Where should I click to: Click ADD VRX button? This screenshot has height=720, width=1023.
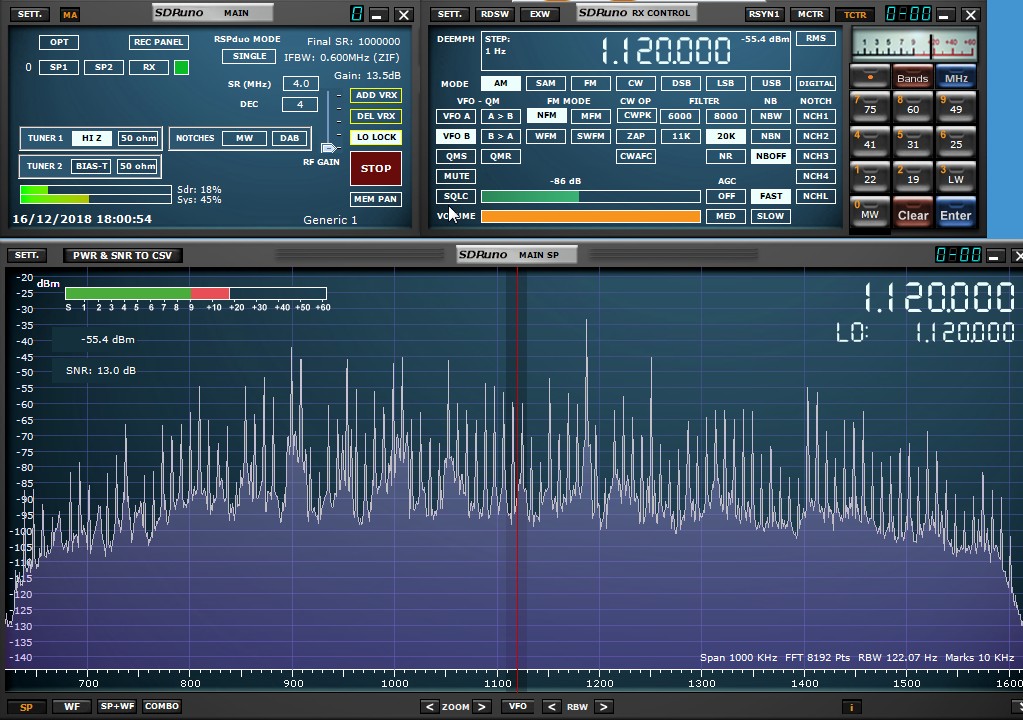pyautogui.click(x=376, y=95)
